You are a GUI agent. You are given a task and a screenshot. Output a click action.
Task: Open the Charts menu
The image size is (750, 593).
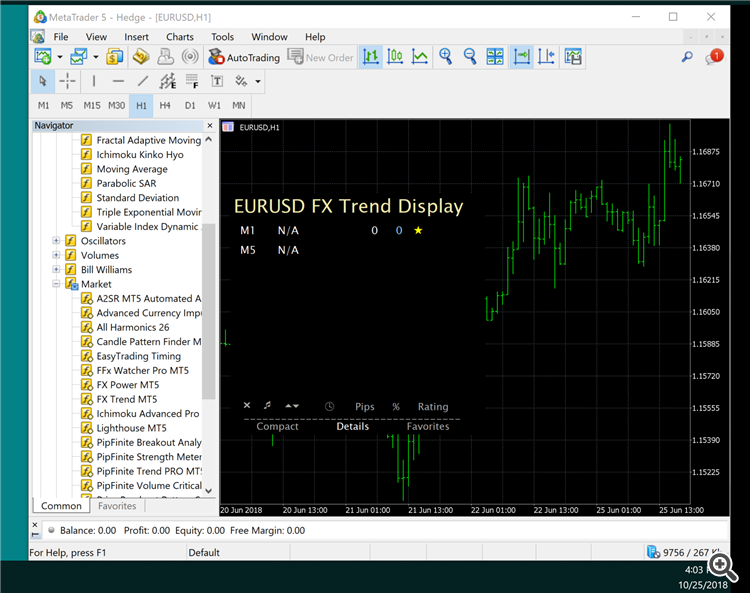coord(180,37)
